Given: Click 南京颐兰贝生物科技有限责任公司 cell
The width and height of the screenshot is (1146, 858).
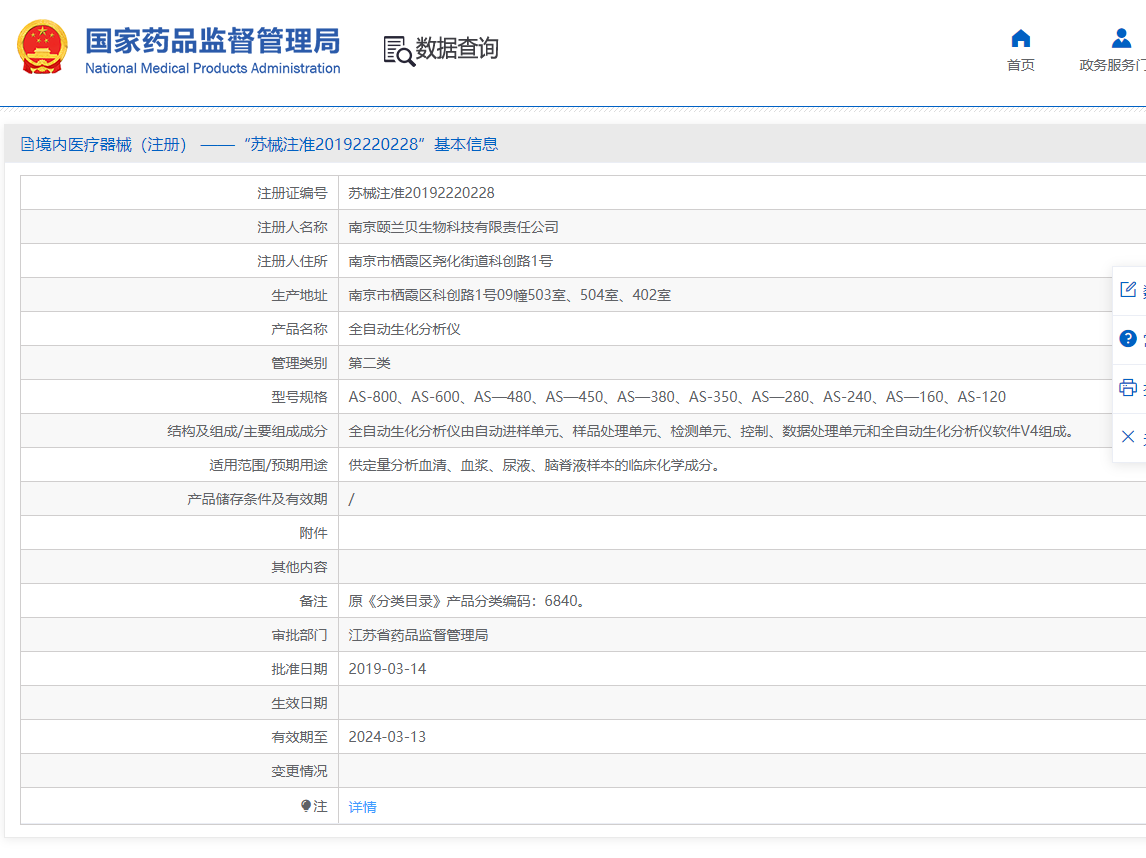Looking at the screenshot, I should tap(453, 227).
